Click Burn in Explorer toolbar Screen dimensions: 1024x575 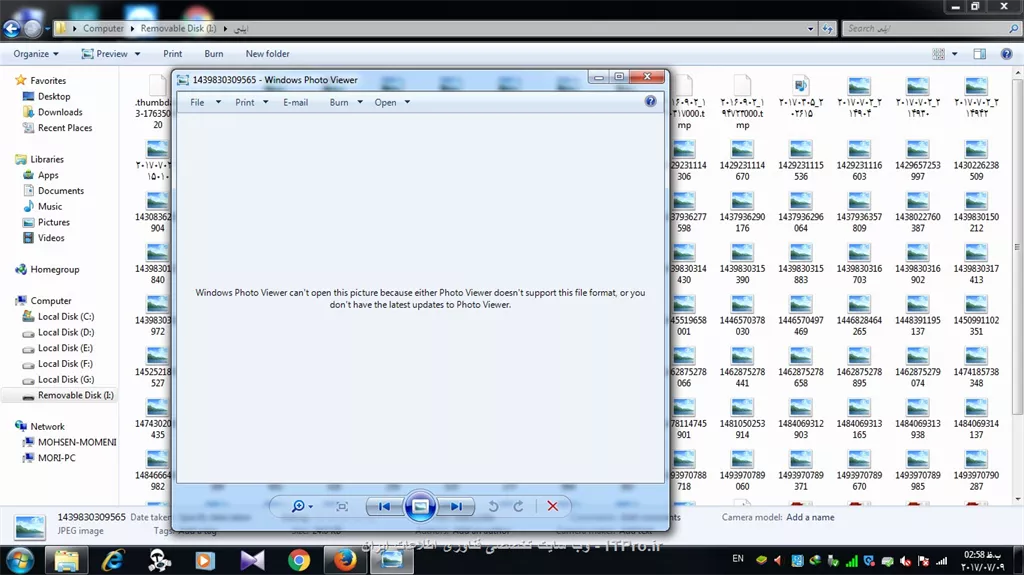214,54
